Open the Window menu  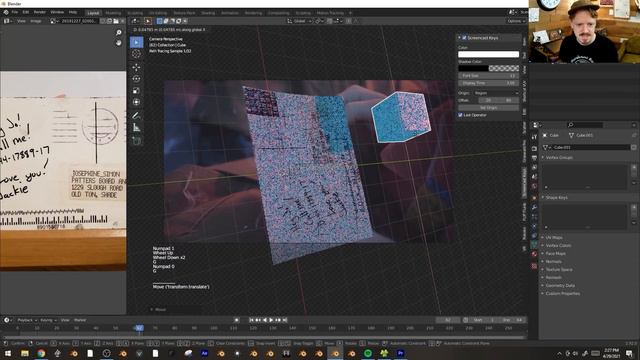click(x=57, y=12)
